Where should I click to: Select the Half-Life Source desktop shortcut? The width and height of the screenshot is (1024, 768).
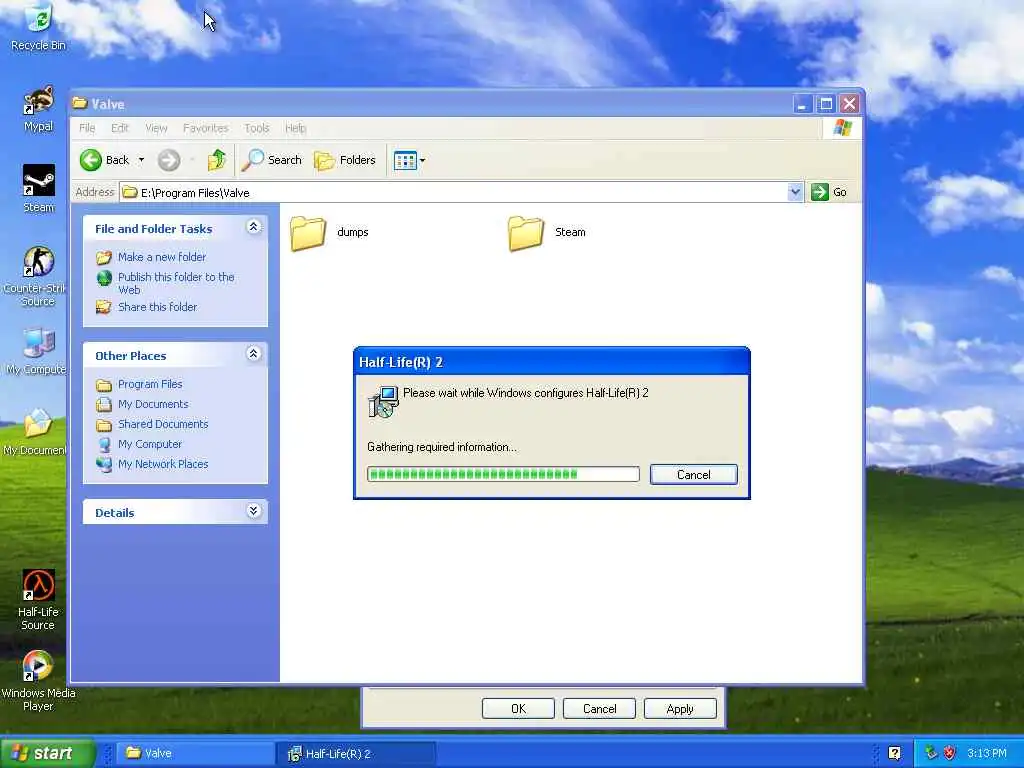click(38, 600)
